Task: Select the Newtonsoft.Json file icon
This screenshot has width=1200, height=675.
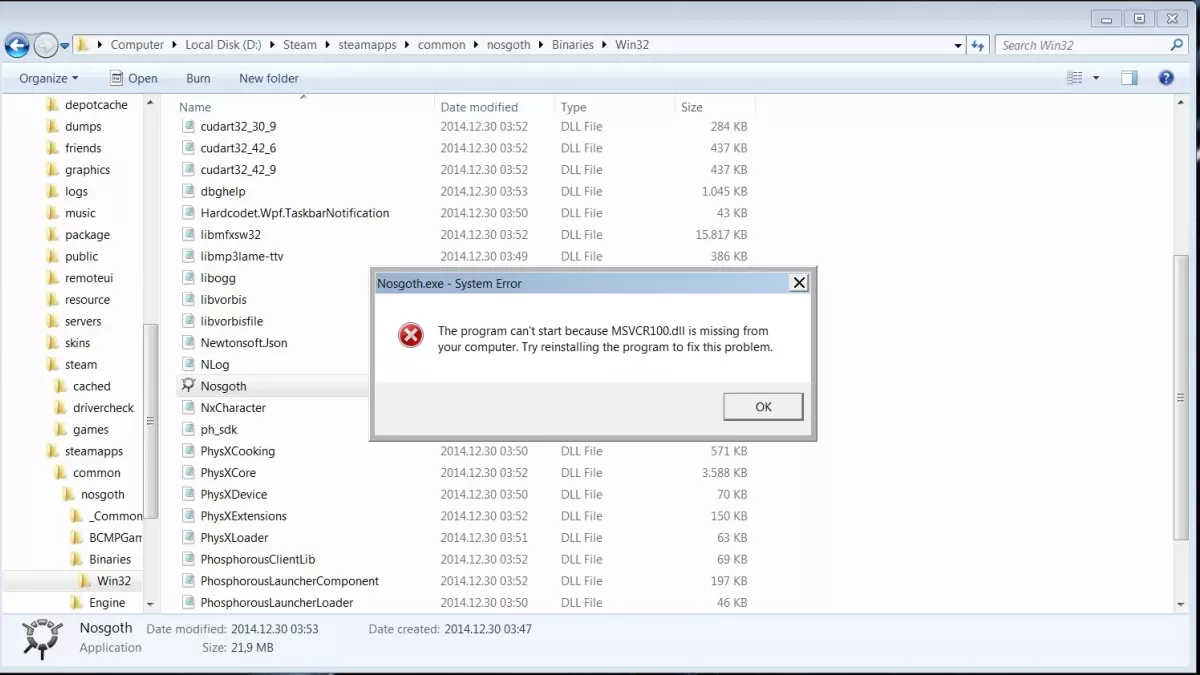Action: [x=188, y=343]
